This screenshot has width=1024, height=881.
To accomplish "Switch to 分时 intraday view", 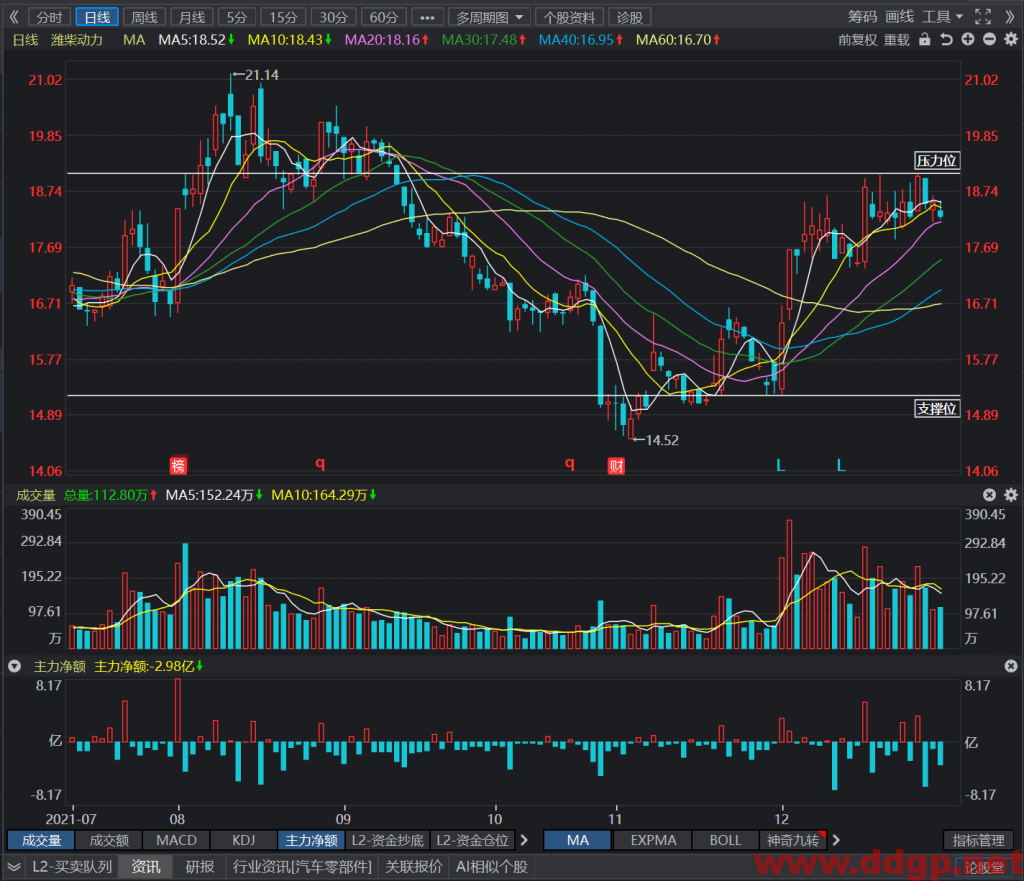I will tap(50, 18).
